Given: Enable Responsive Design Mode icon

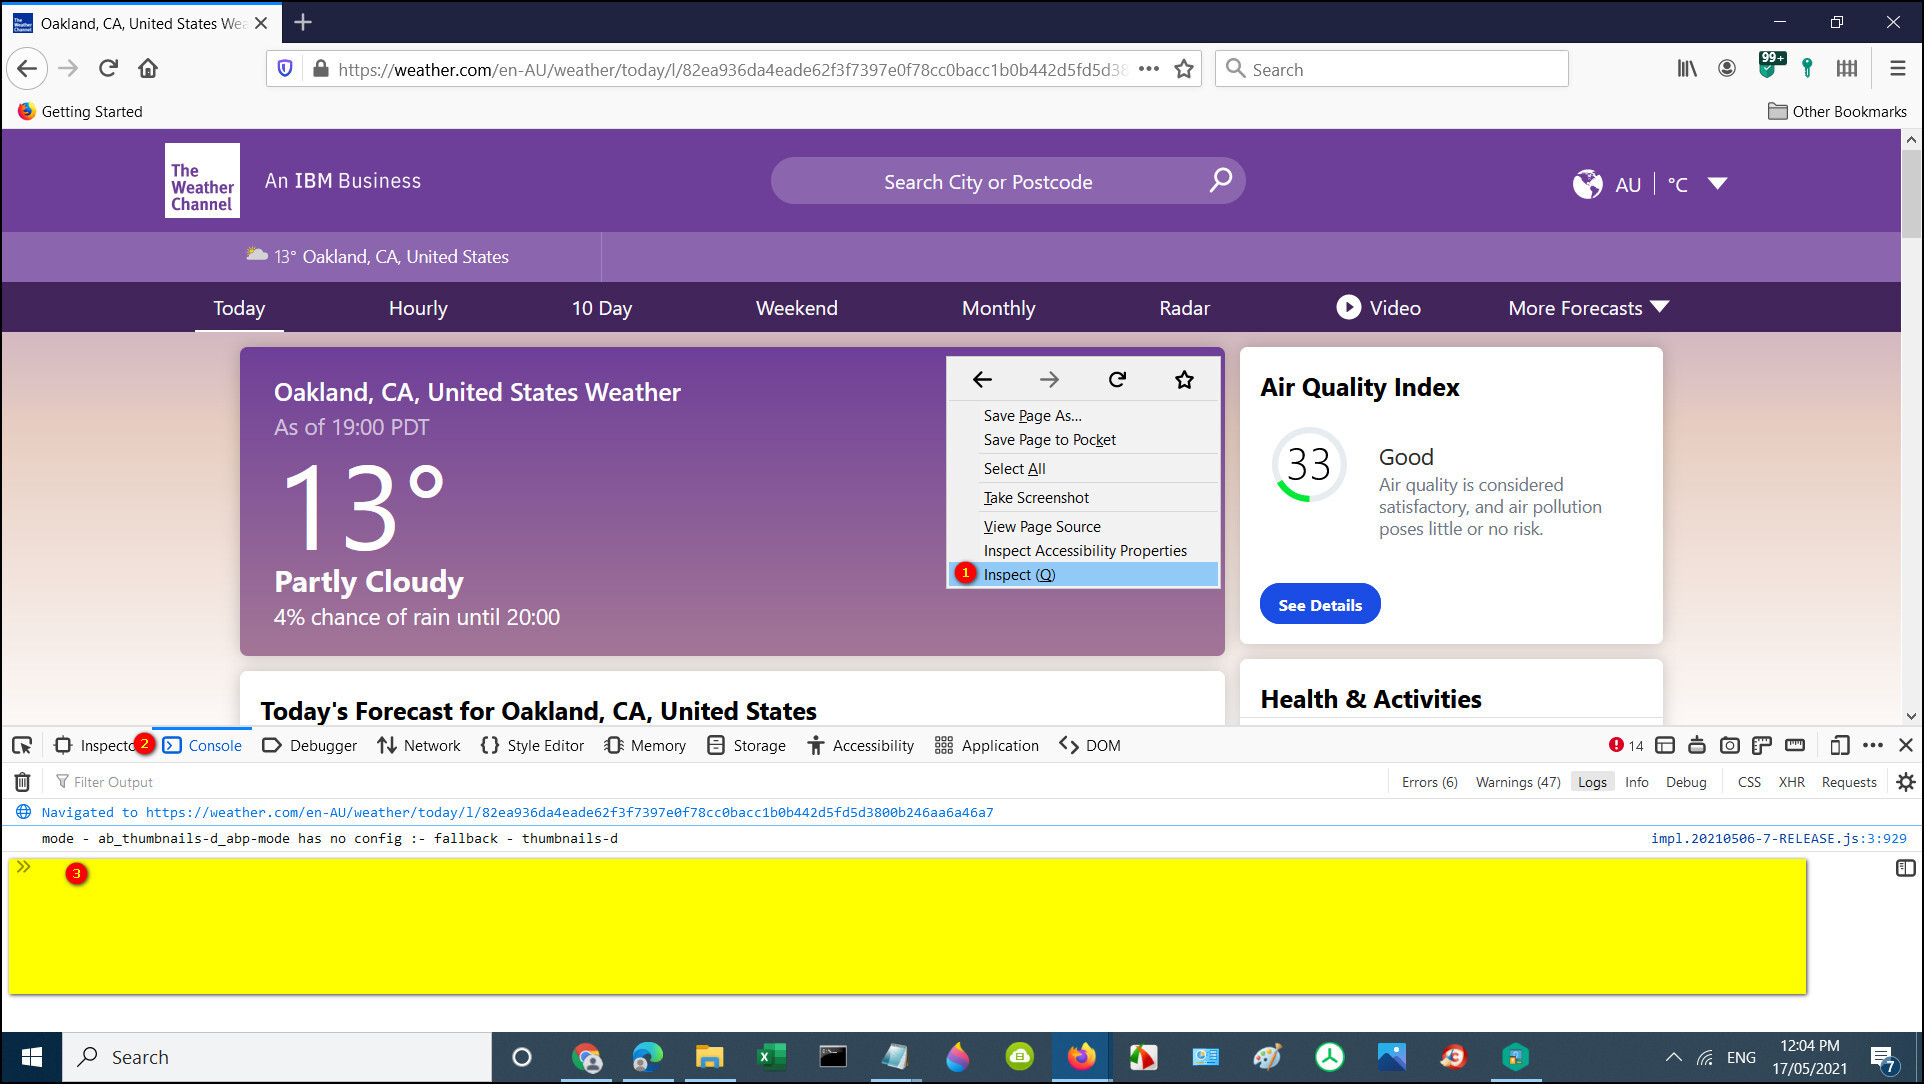Looking at the screenshot, I should (x=1839, y=745).
